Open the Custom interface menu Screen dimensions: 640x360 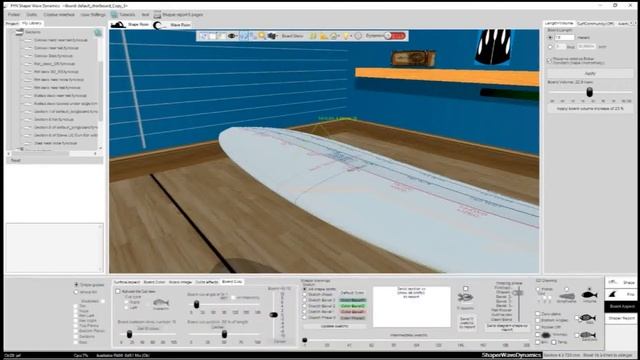[x=59, y=15]
